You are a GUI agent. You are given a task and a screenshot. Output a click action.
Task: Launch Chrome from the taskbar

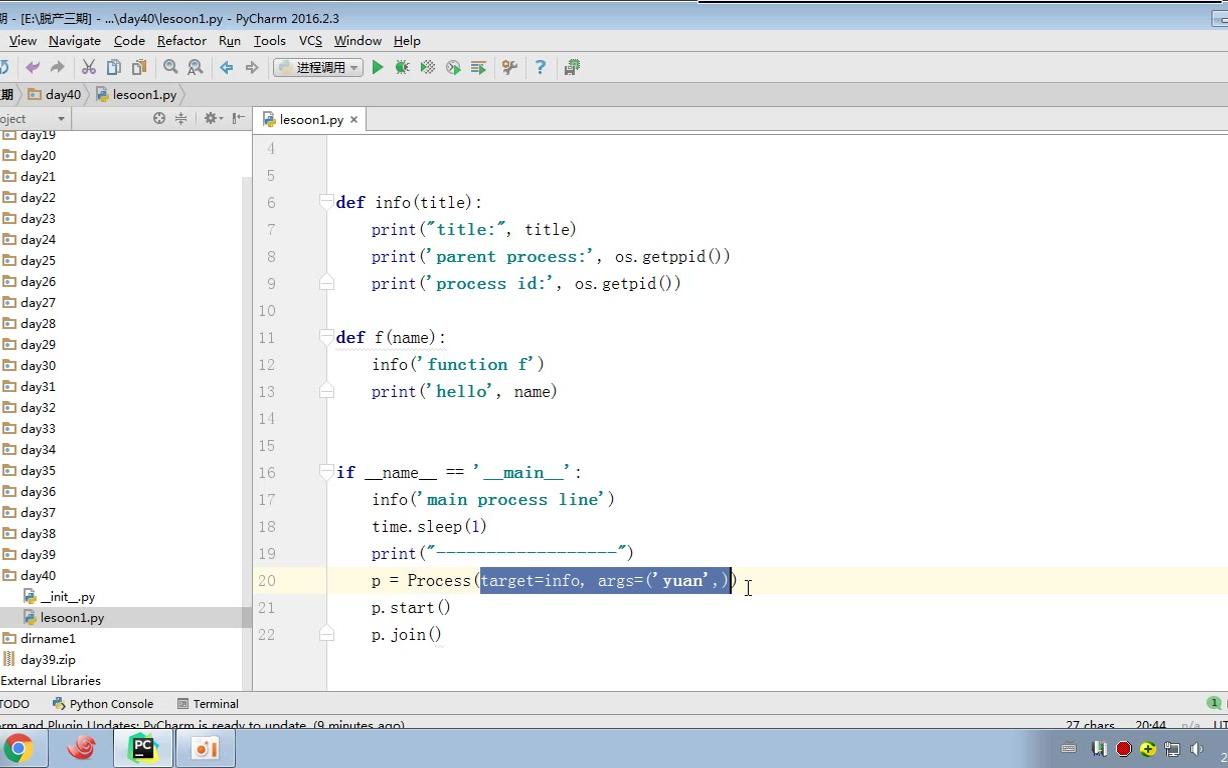coord(22,747)
